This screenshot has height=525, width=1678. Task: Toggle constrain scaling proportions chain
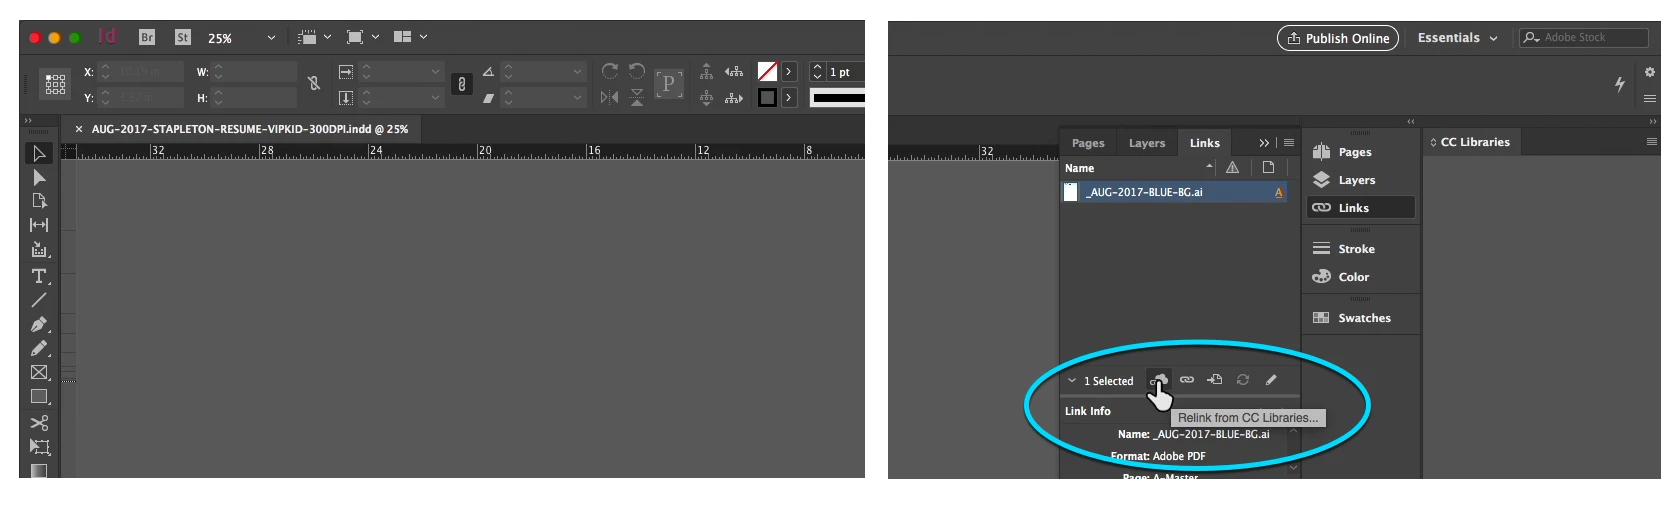tap(461, 84)
